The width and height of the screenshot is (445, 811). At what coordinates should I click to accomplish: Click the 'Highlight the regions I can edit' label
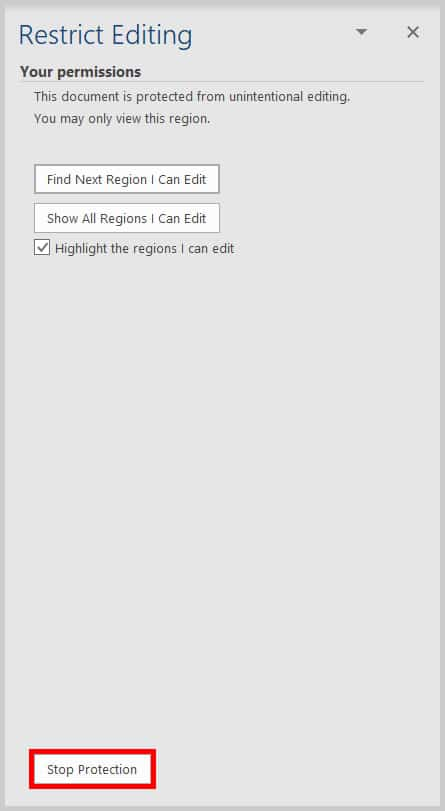pyautogui.click(x=144, y=249)
